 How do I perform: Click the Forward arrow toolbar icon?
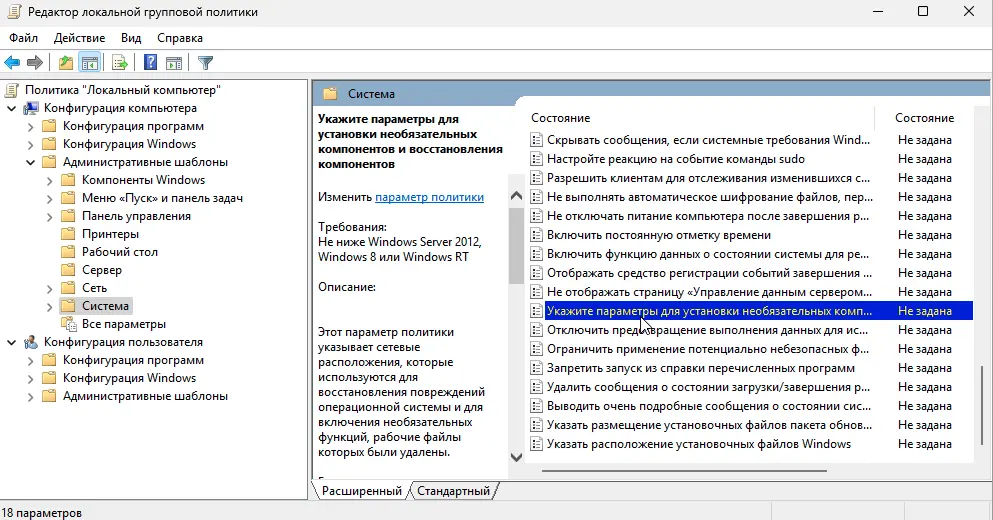[x=35, y=63]
